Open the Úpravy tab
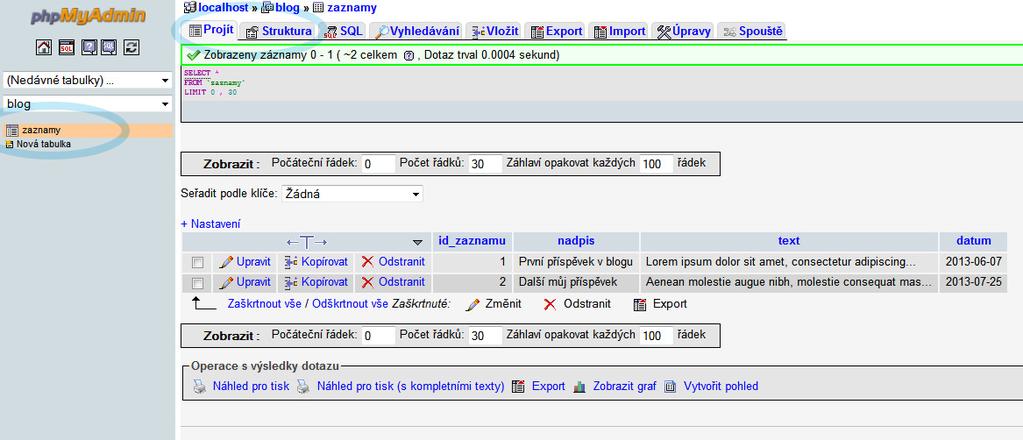 click(x=683, y=31)
